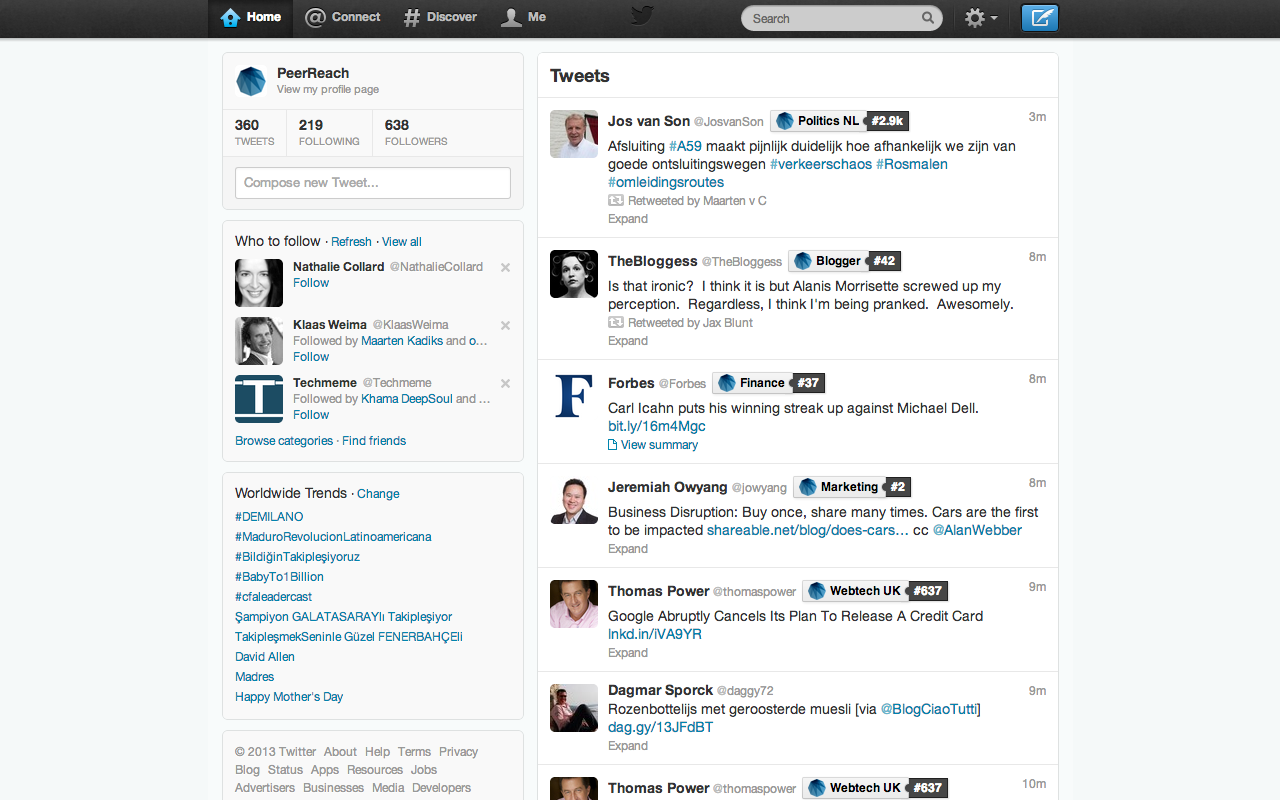Click the #2.9k rank tag
Viewport: 1280px width, 800px height.
click(887, 121)
